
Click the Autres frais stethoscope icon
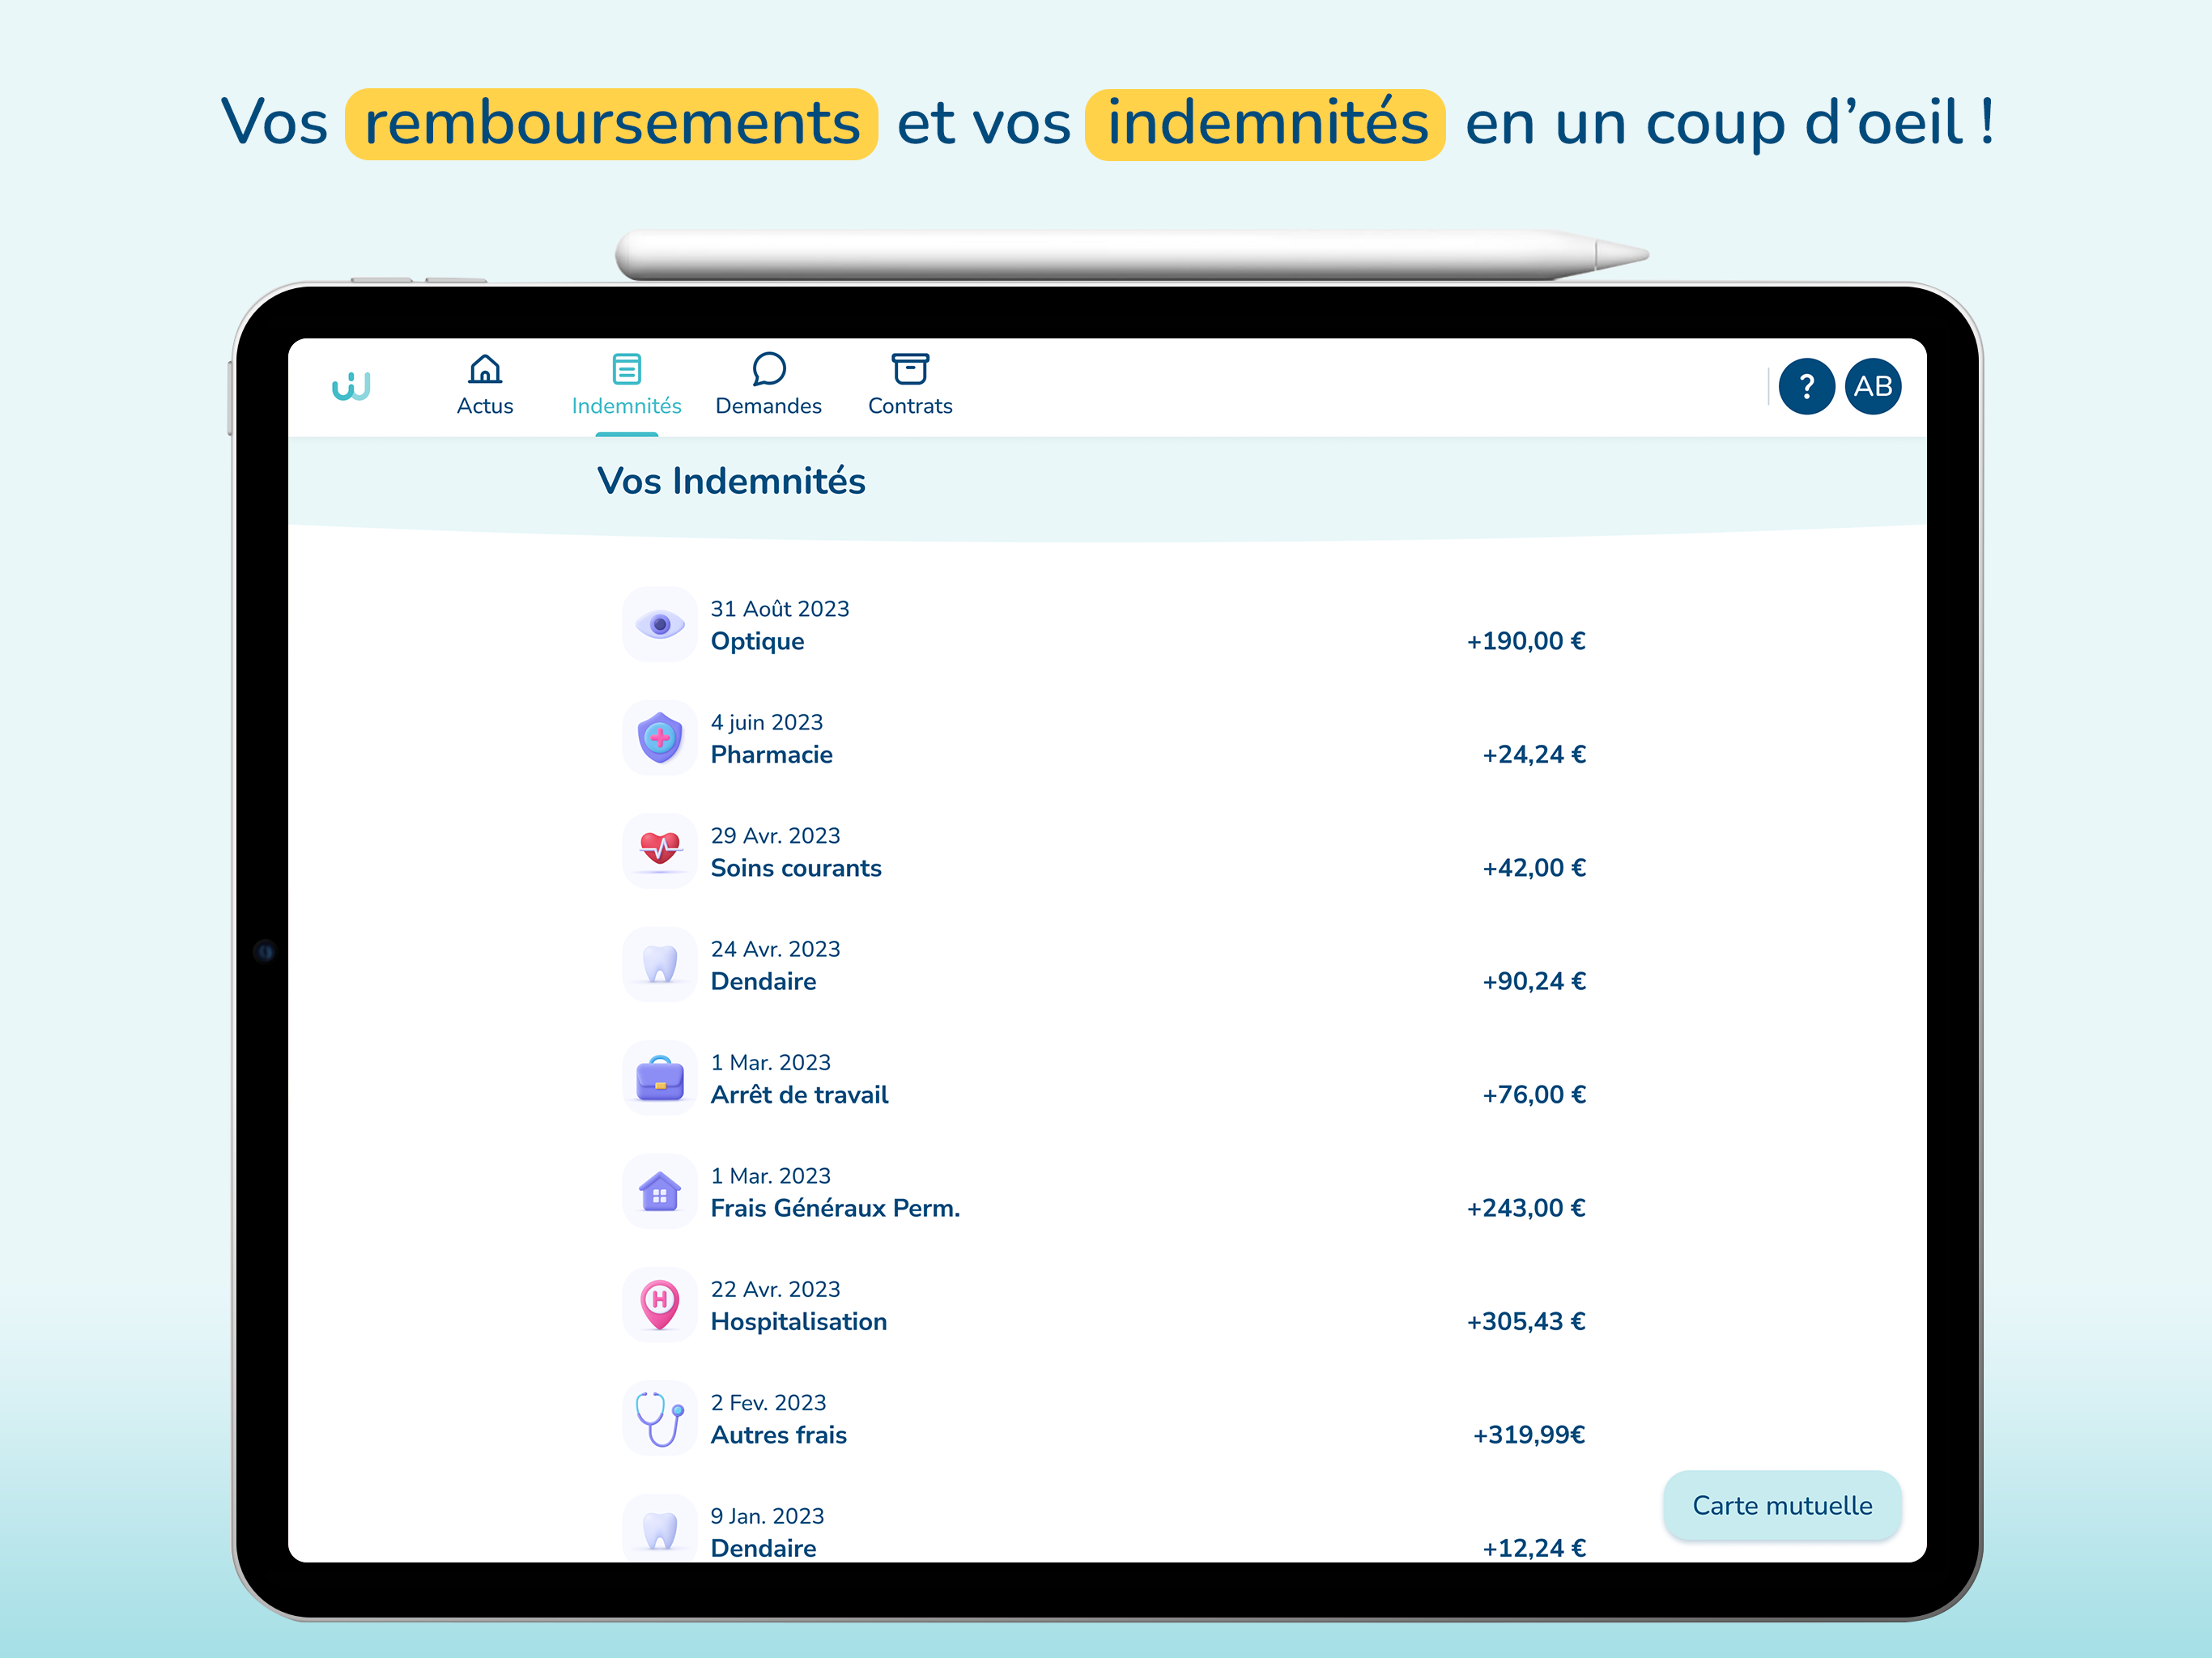click(660, 1418)
